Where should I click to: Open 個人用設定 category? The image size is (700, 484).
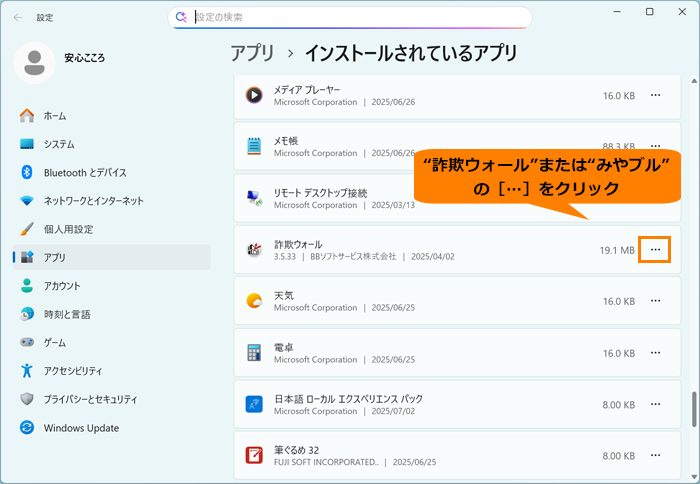point(112,229)
